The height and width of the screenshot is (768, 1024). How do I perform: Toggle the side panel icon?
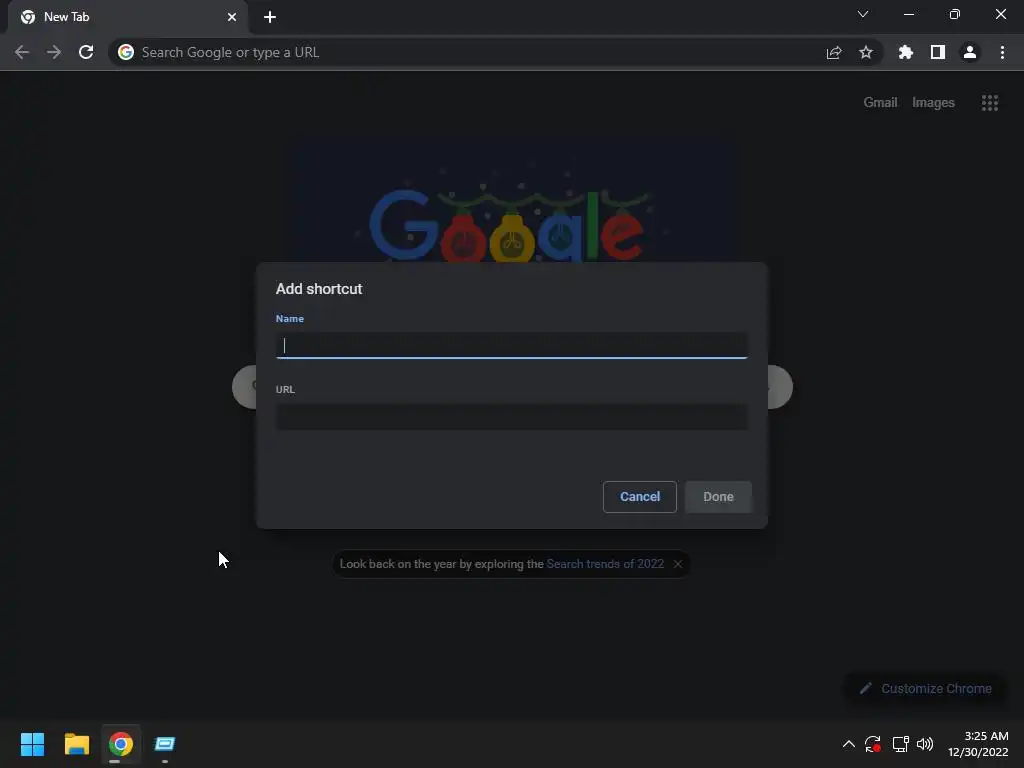tap(938, 52)
